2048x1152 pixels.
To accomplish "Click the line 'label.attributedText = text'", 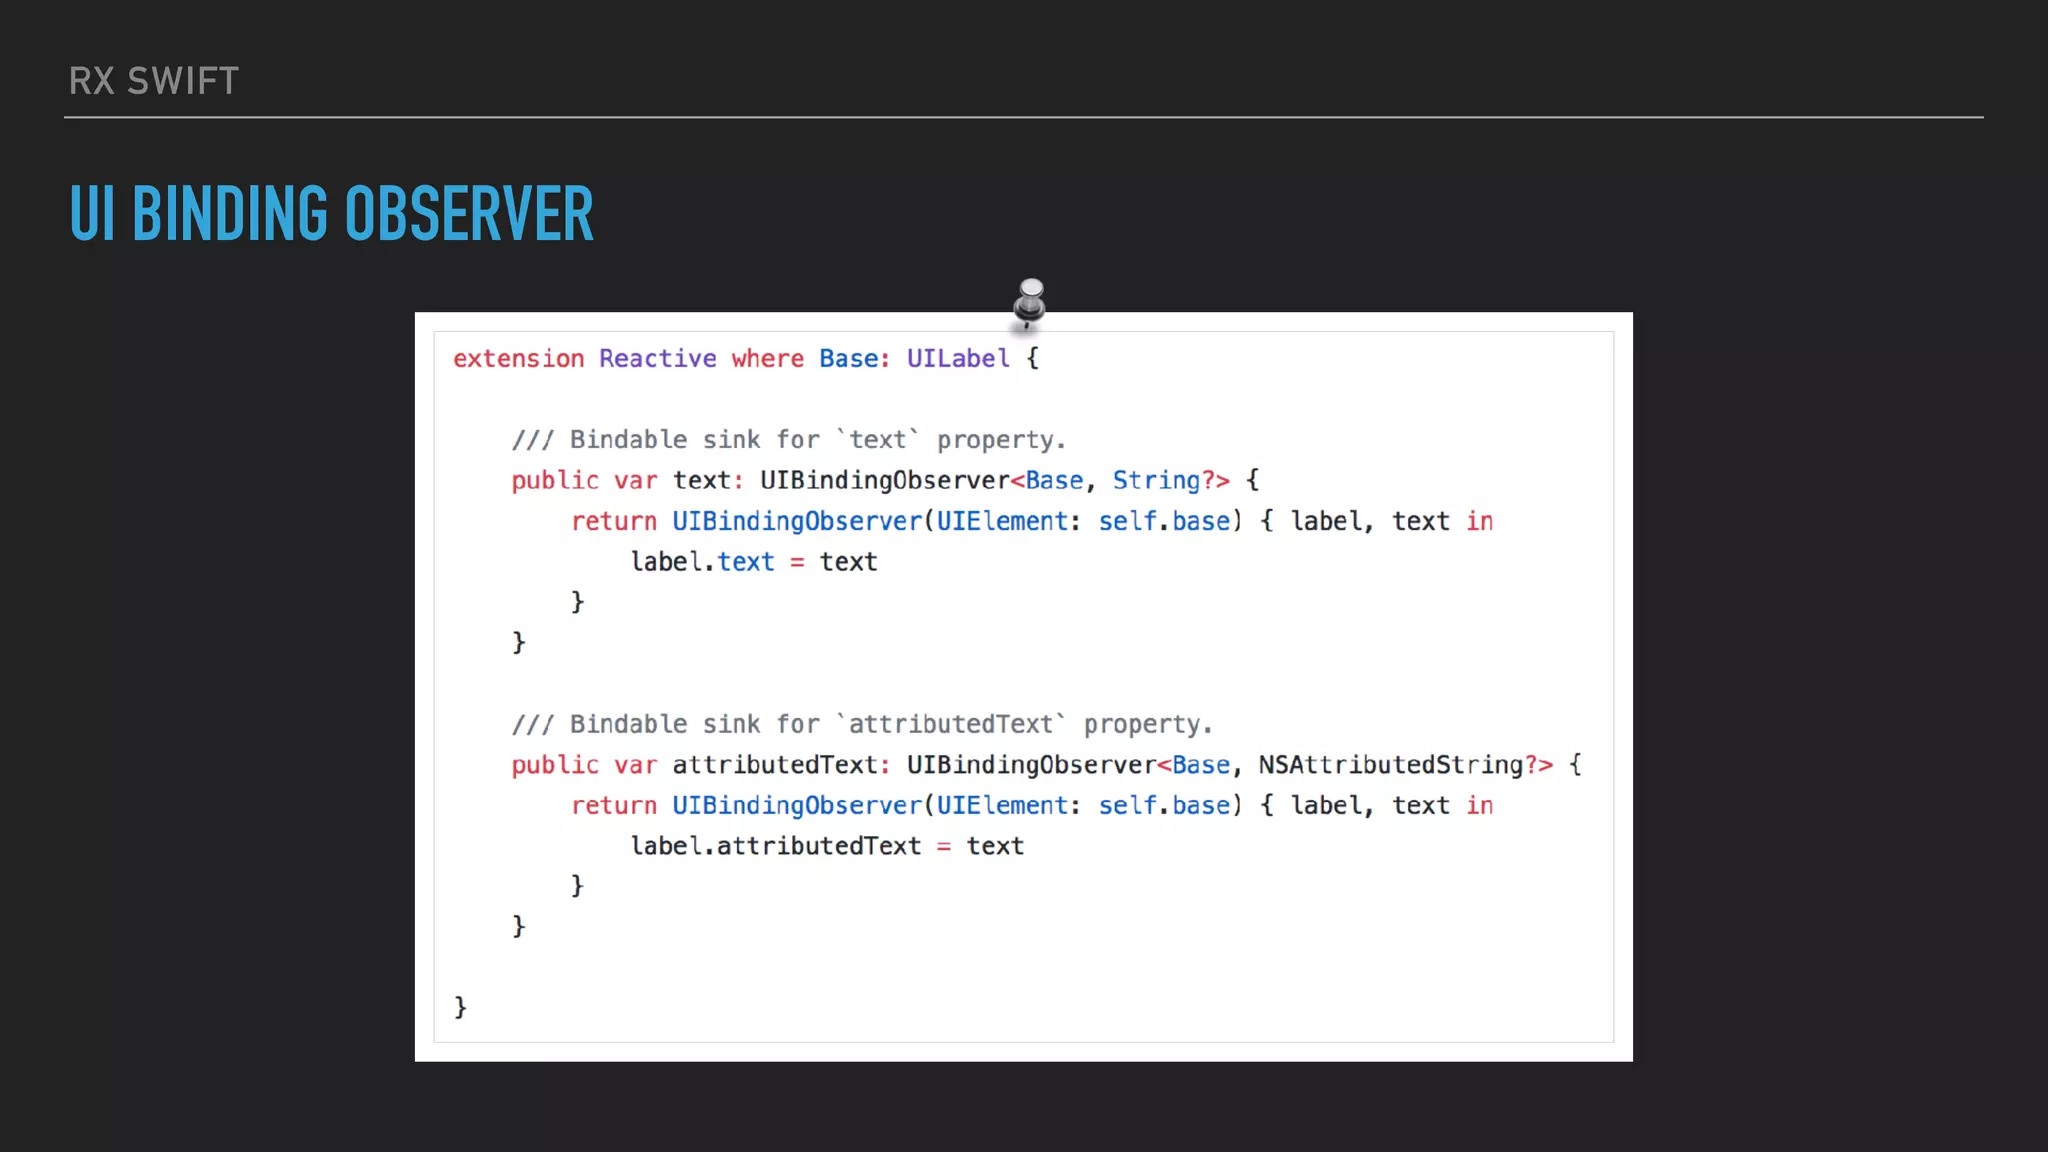I will click(x=827, y=846).
